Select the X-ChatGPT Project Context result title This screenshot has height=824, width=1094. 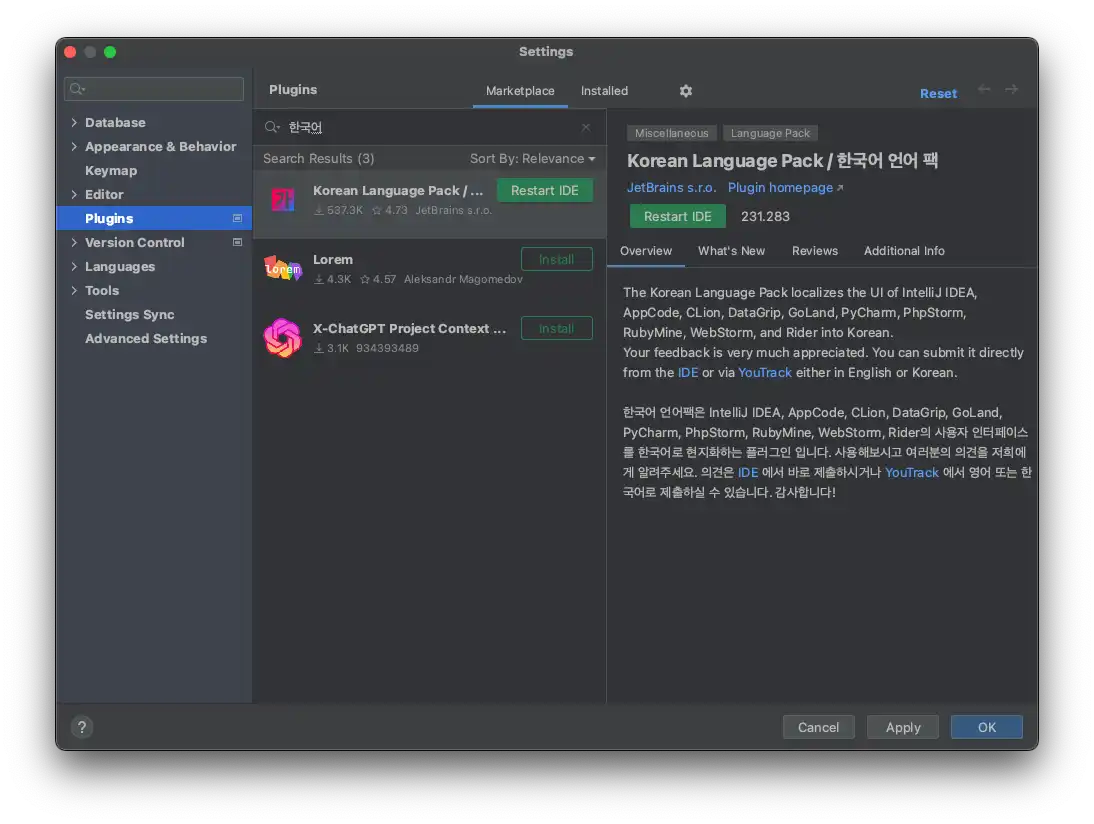(x=410, y=329)
